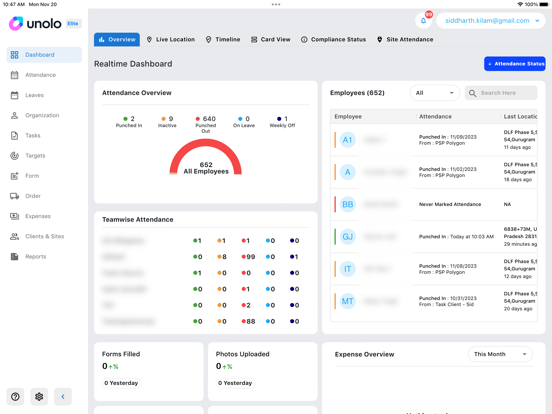Switch to the Live Location tab
This screenshot has width=552, height=414.
tap(171, 39)
